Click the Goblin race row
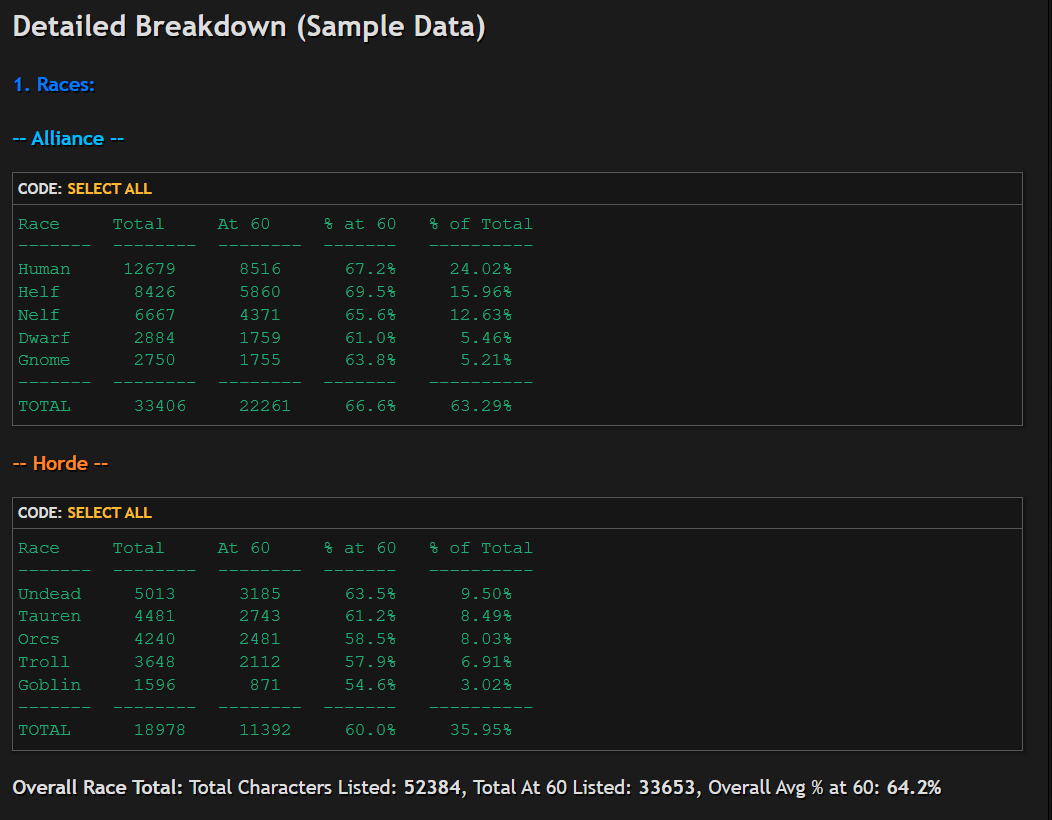The image size is (1052, 820). pyautogui.click(x=265, y=685)
